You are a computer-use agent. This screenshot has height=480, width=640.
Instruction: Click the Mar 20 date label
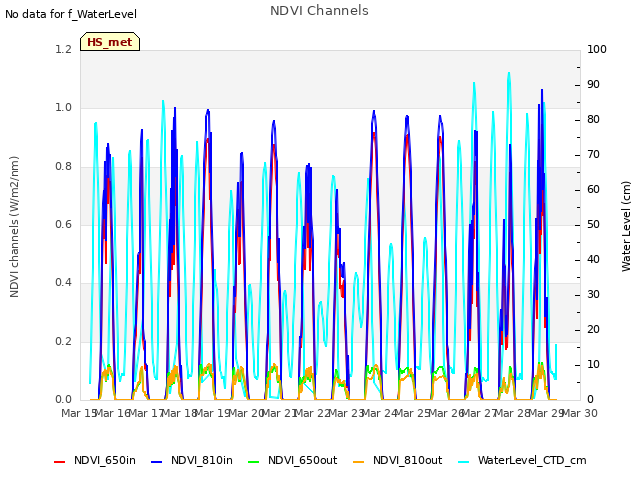coord(246,413)
